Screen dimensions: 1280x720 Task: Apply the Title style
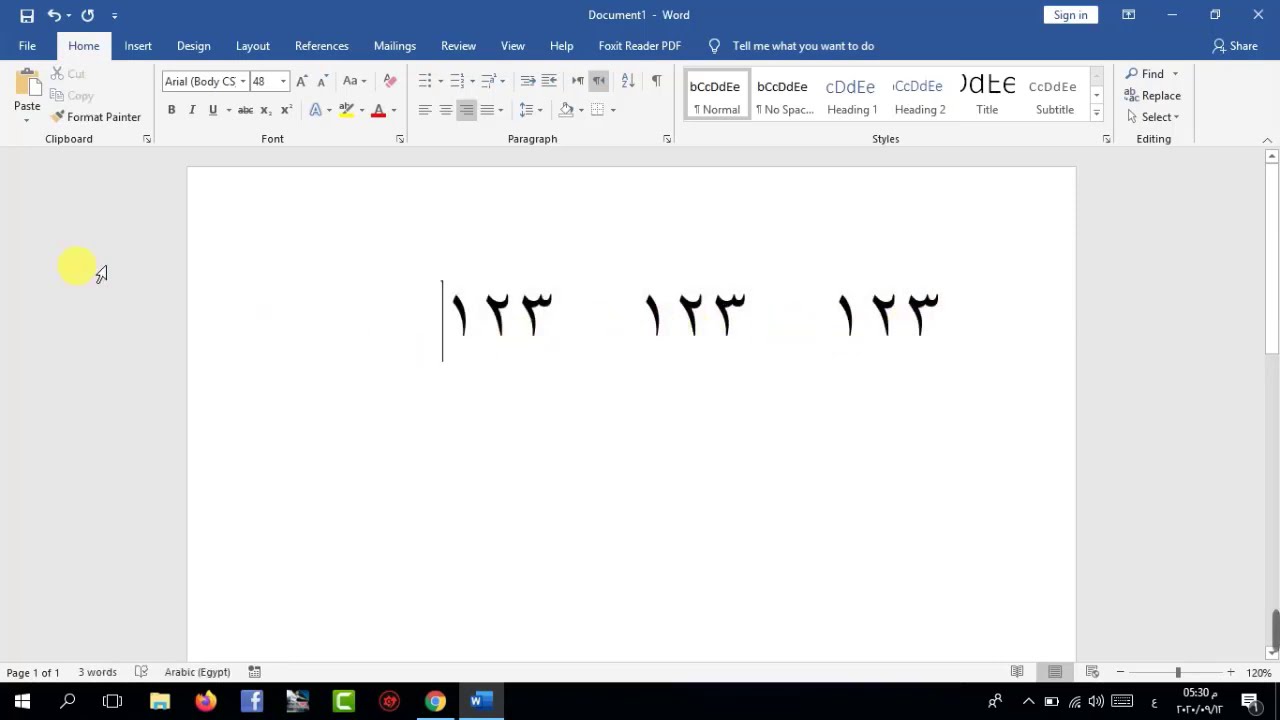click(x=987, y=96)
